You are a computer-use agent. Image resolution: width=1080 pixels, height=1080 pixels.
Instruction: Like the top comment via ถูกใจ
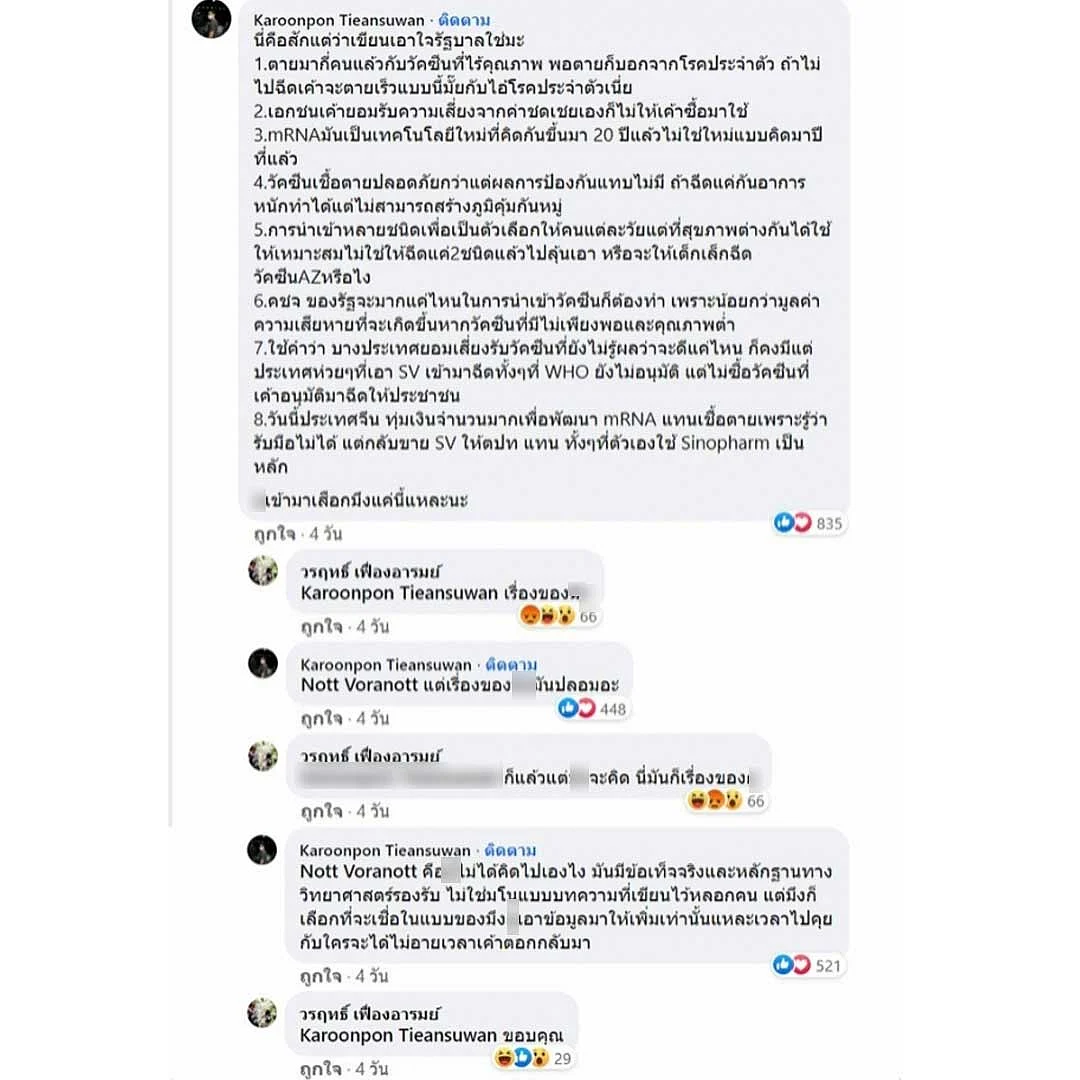(x=274, y=534)
